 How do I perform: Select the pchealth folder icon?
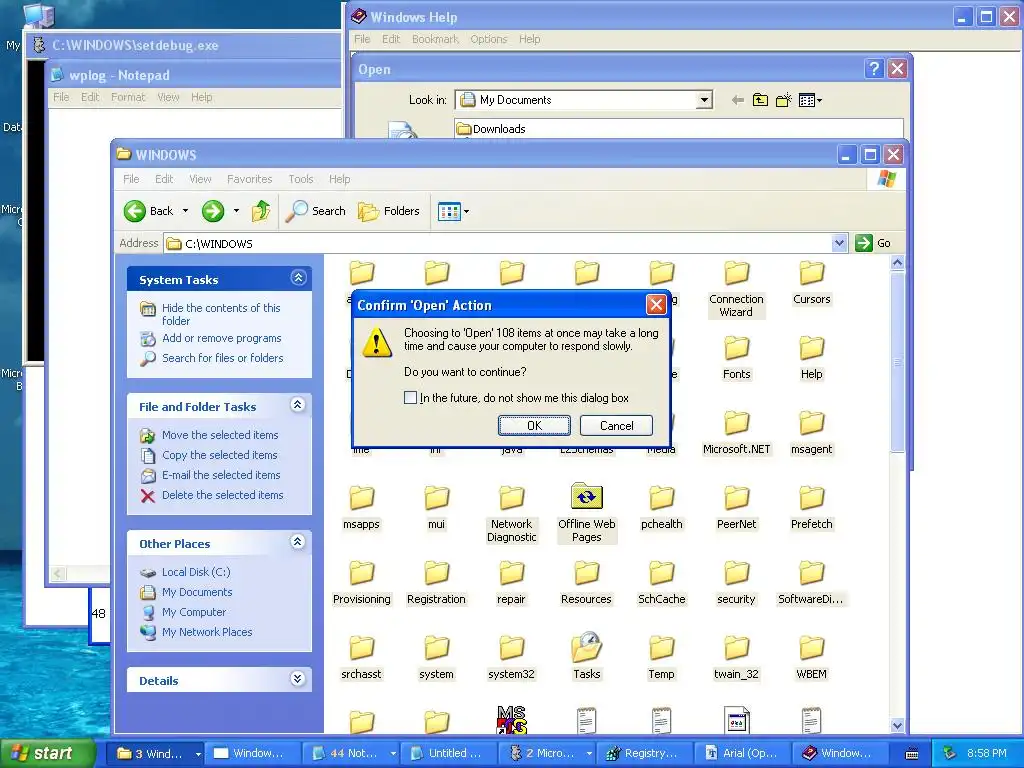[662, 498]
